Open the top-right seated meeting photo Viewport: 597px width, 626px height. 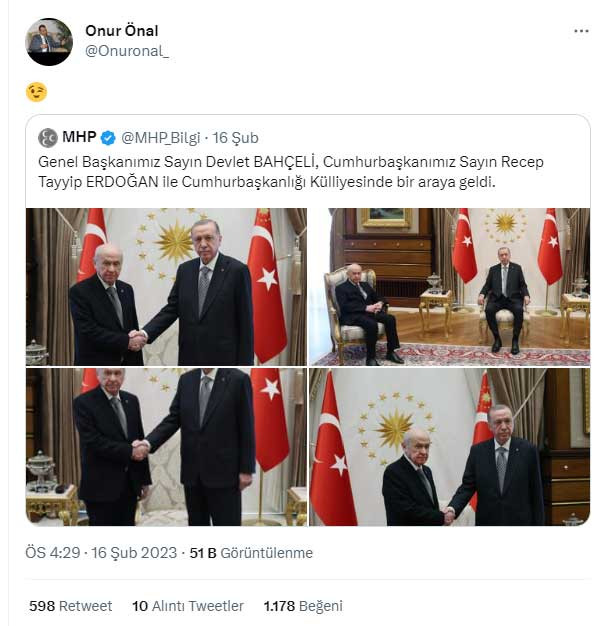click(x=450, y=287)
